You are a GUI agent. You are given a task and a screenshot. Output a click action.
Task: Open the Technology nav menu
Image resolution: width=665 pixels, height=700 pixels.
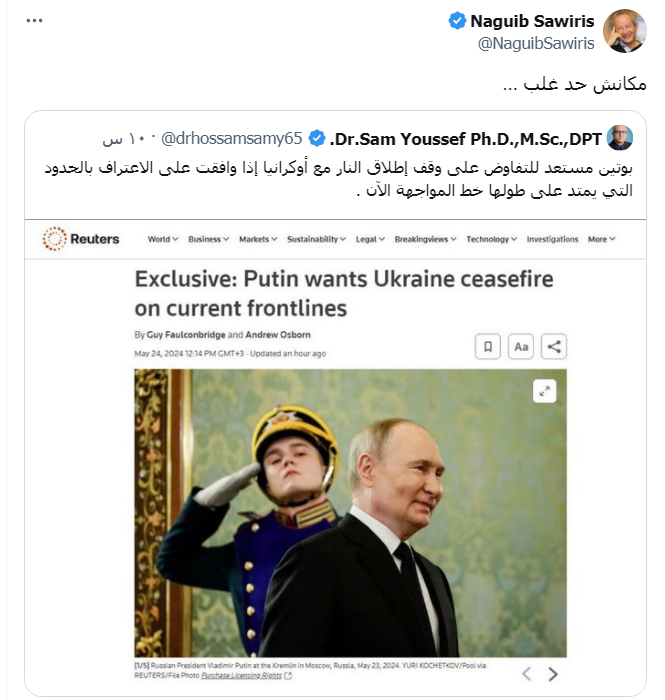tap(491, 239)
